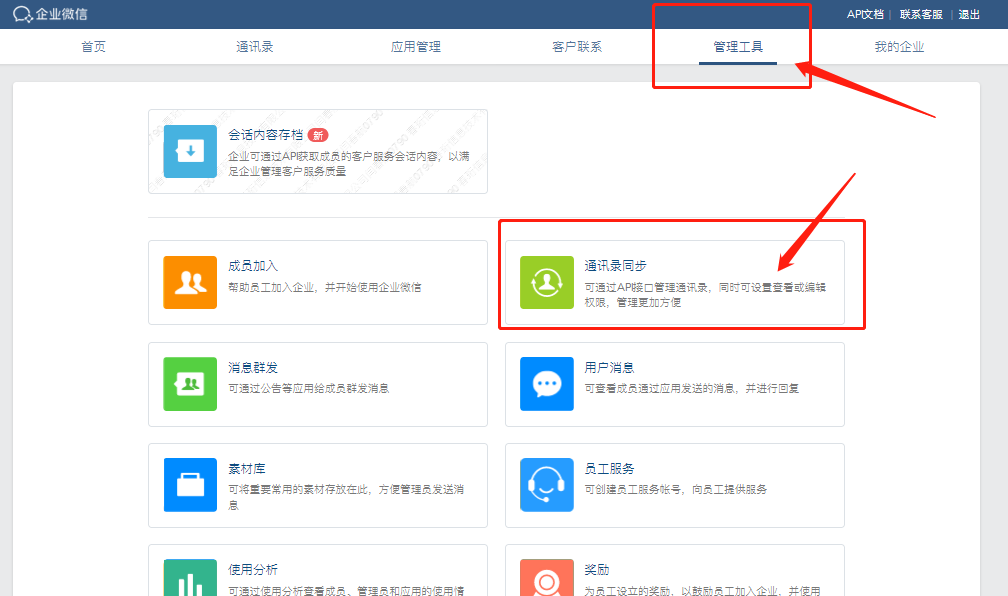The image size is (1008, 596).
Task: Click the blue 用户消息 chat bubble icon
Action: pyautogui.click(x=546, y=384)
